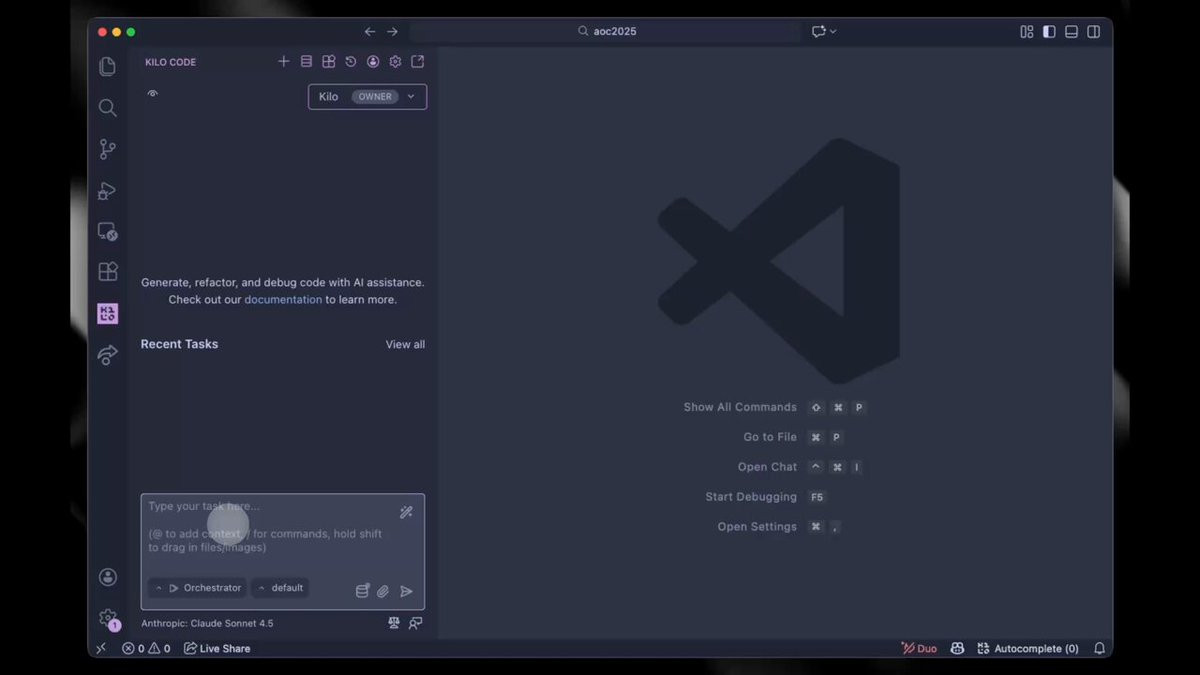Image resolution: width=1200 pixels, height=675 pixels.
Task: Click Autocomplete (0) in status bar
Action: coord(1027,648)
